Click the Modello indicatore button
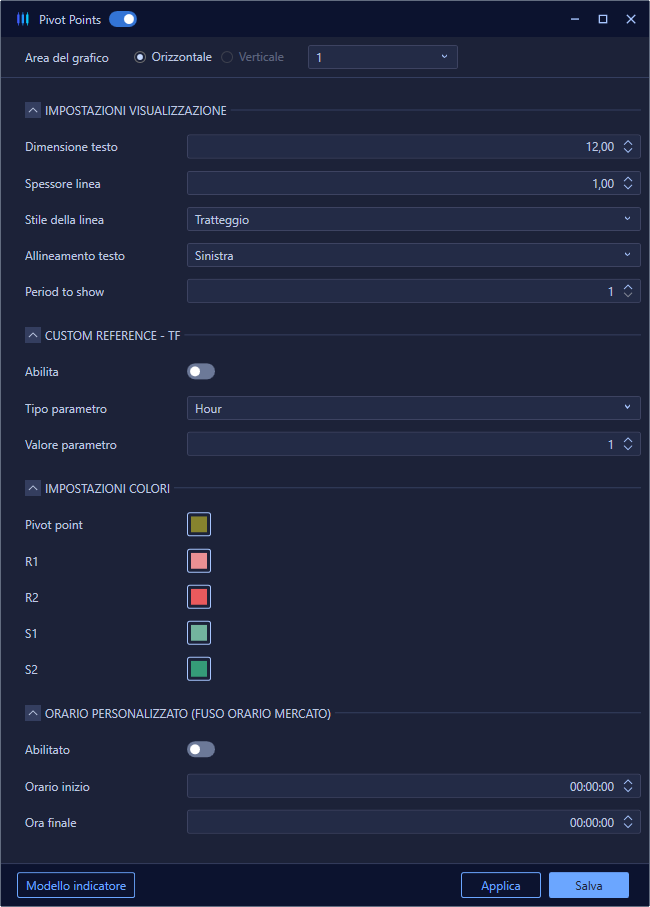 76,885
